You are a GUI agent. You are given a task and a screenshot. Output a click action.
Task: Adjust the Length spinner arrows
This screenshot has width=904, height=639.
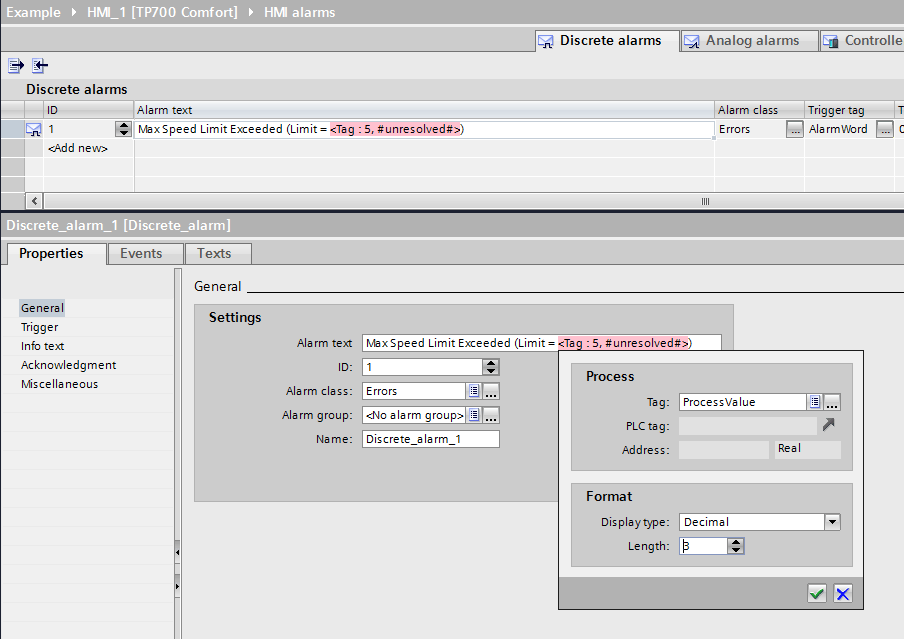tap(736, 546)
